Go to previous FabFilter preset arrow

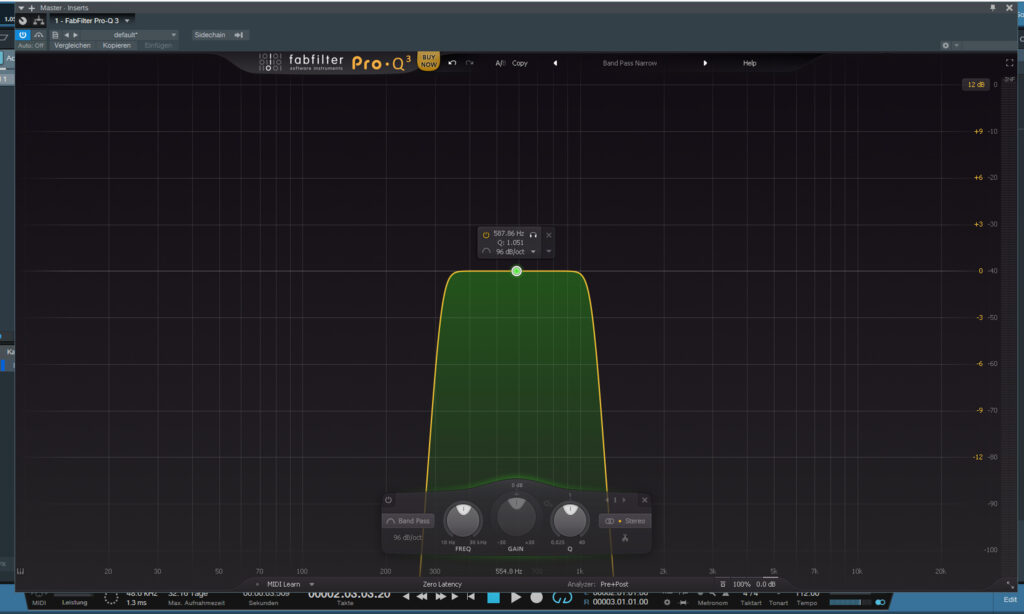(x=555, y=63)
